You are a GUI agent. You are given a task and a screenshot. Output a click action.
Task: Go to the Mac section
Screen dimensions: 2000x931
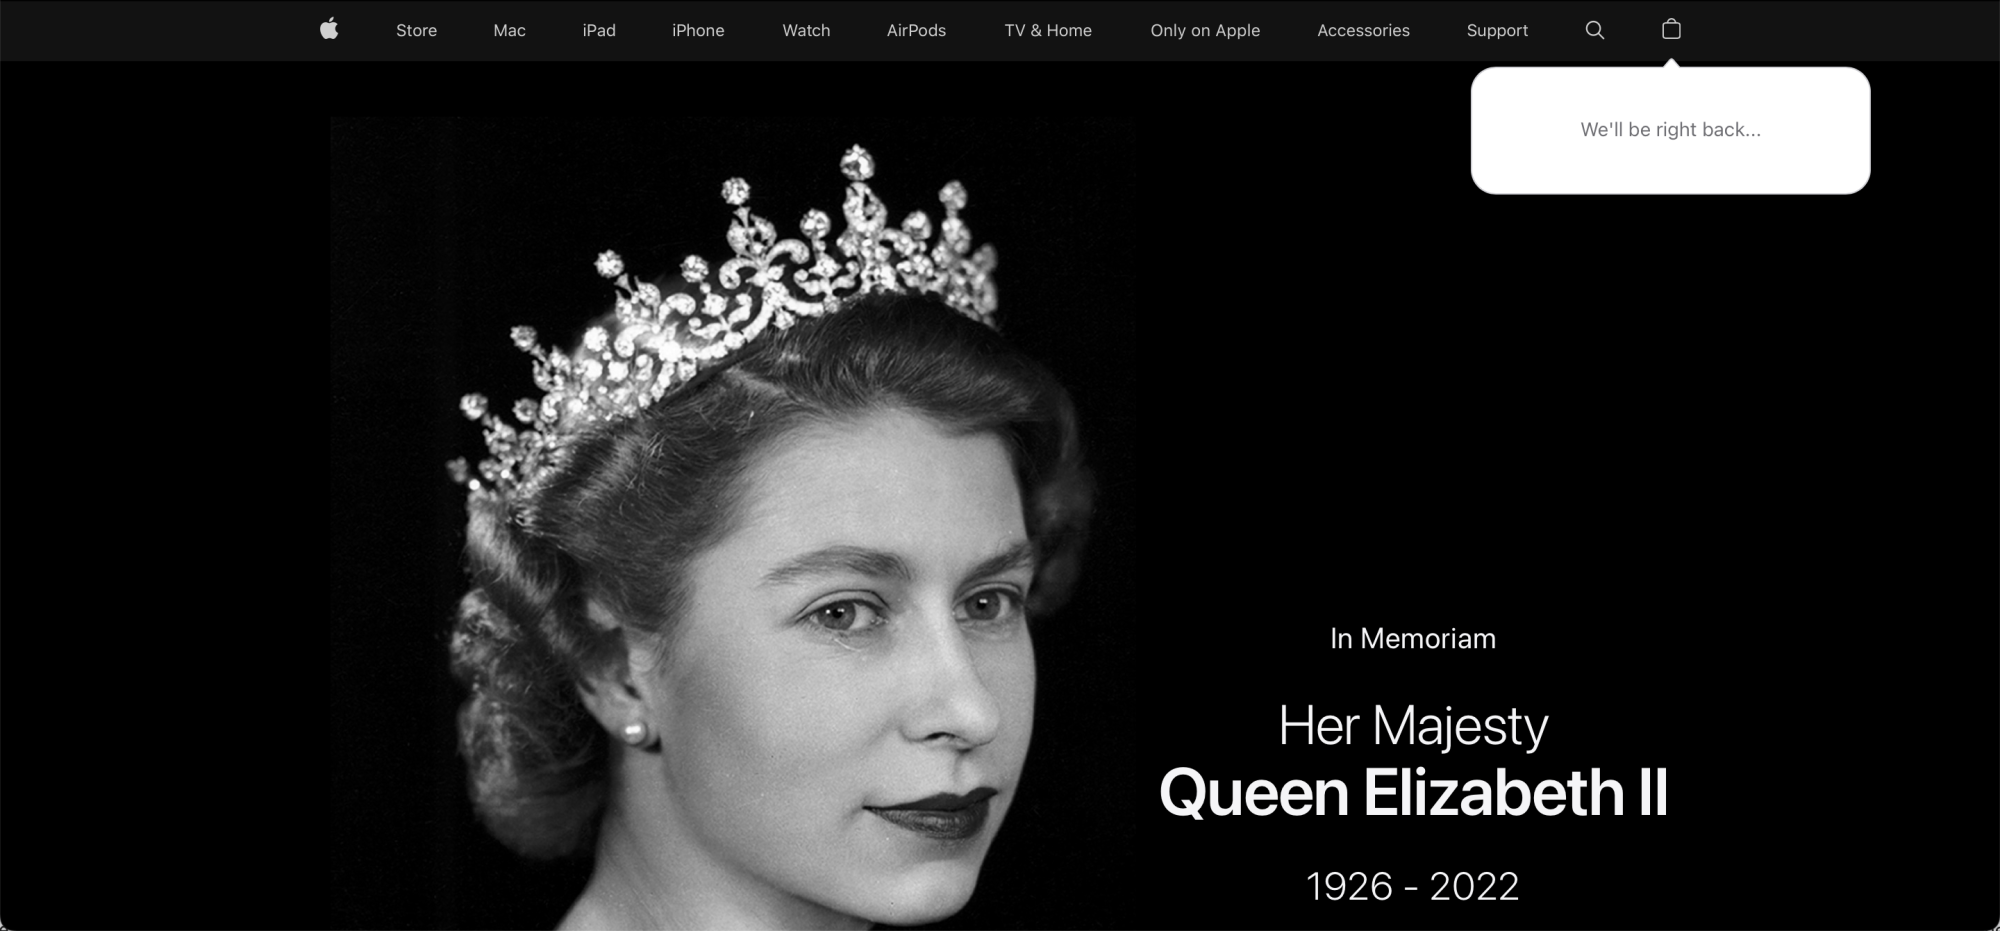[509, 30]
